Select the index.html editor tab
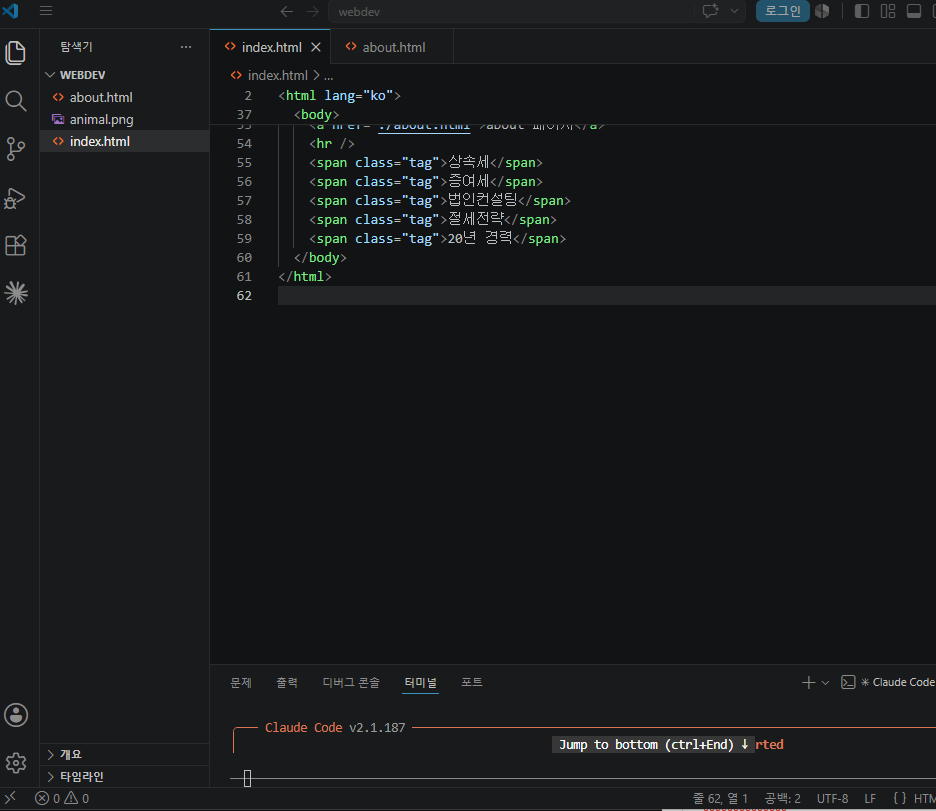The image size is (936, 811). [x=272, y=47]
